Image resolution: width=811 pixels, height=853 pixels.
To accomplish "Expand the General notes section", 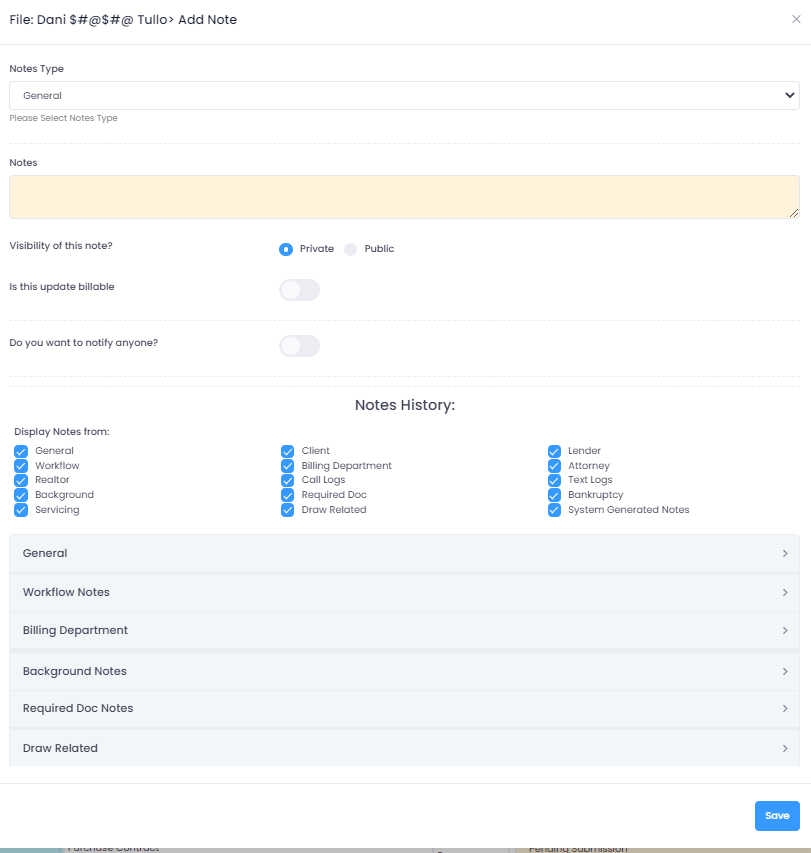I will 405,553.
